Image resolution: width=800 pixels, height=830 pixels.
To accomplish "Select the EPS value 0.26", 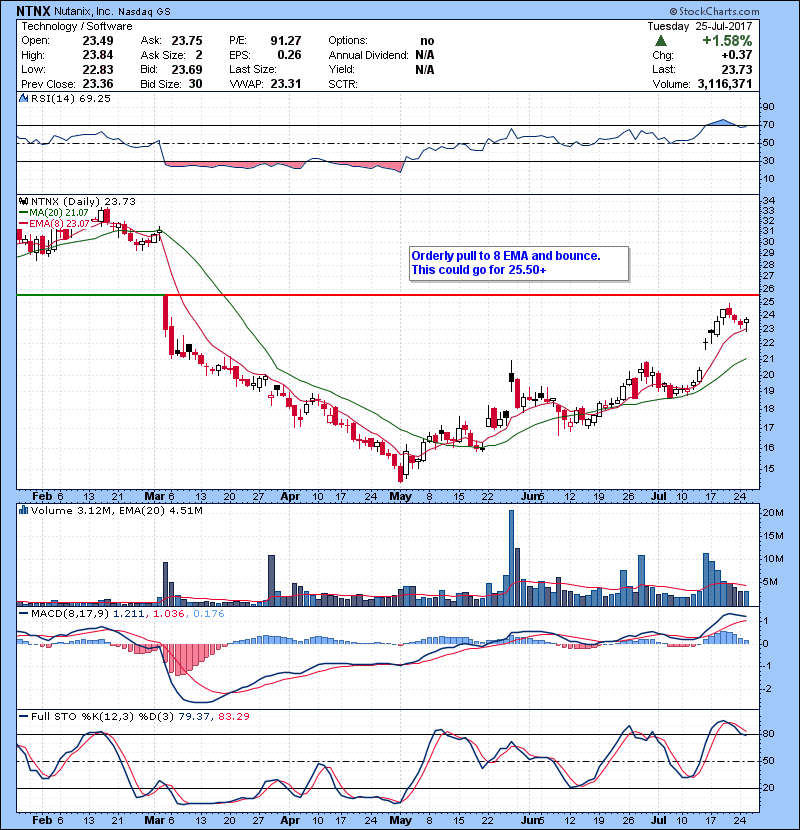I will click(290, 55).
